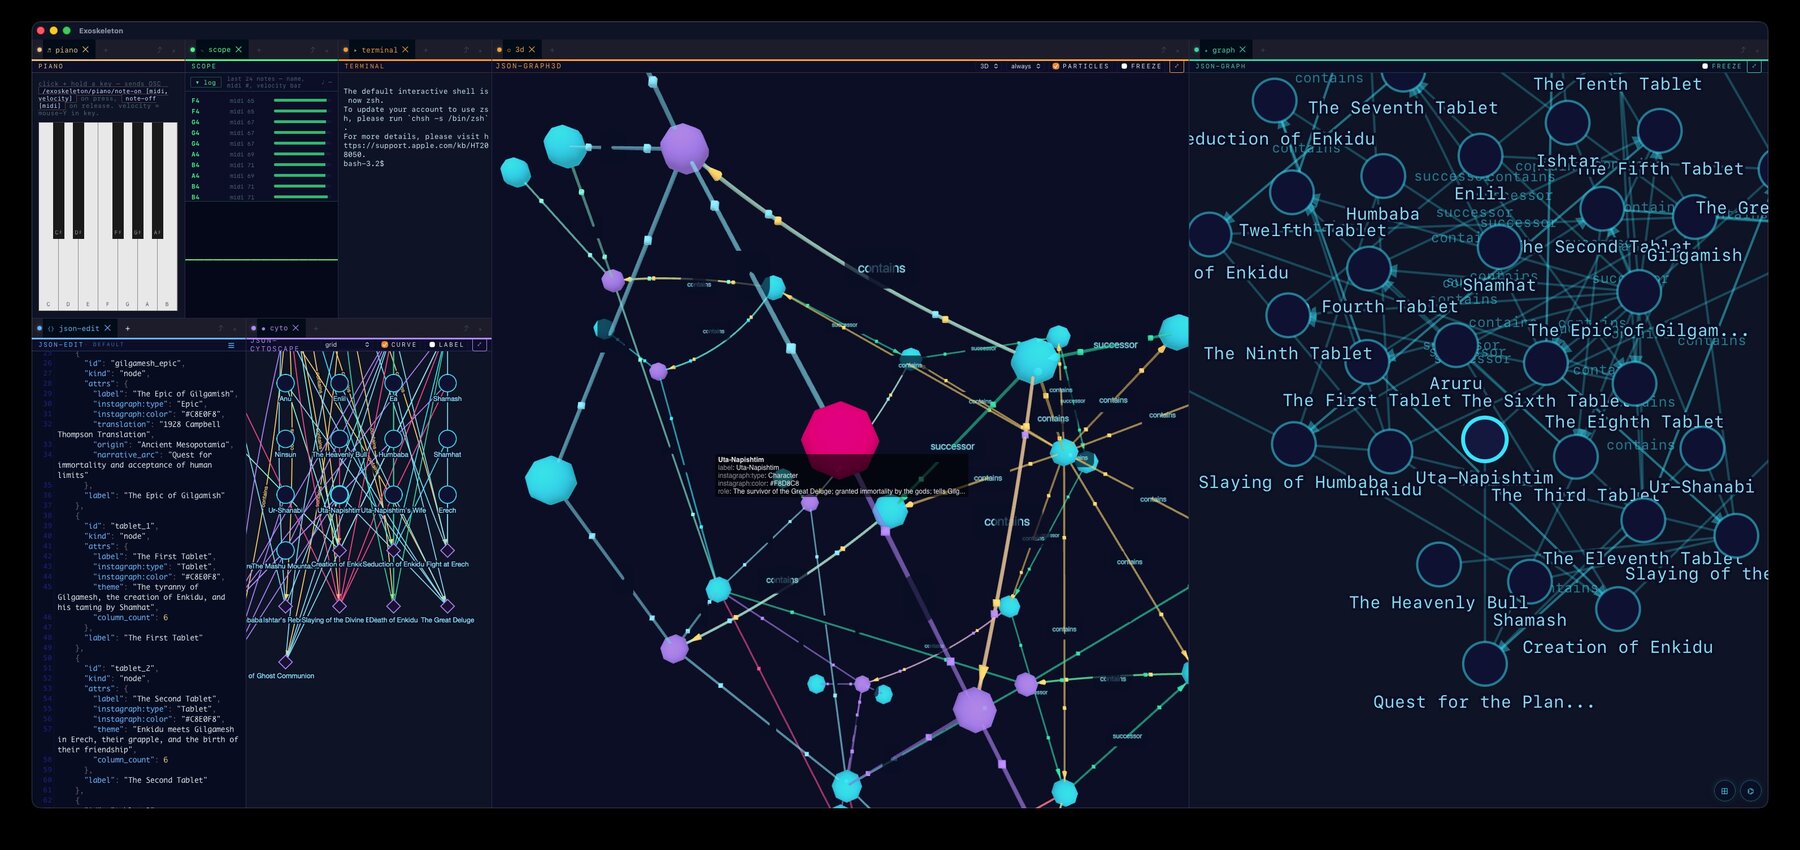Click the pop-out arrow in terminal tab bar

(x=466, y=50)
